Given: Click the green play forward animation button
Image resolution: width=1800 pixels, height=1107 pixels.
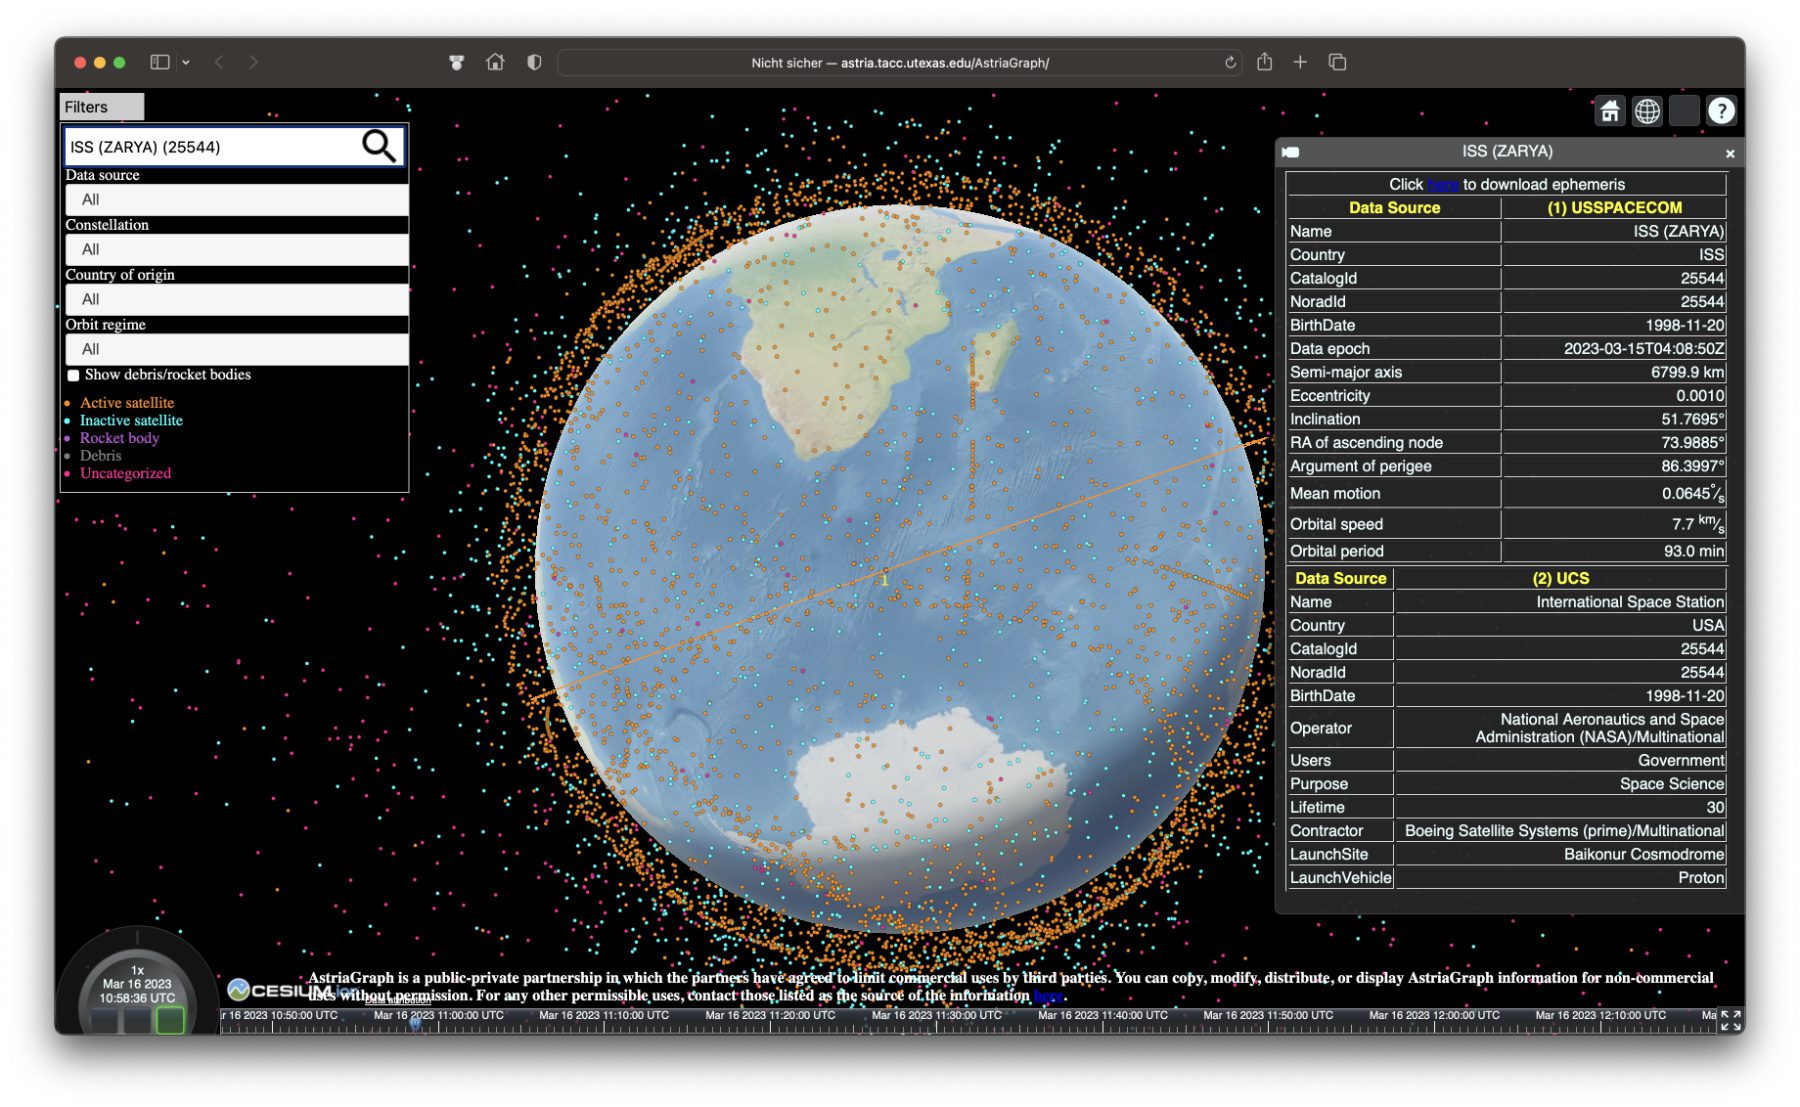Looking at the screenshot, I should [x=170, y=1020].
